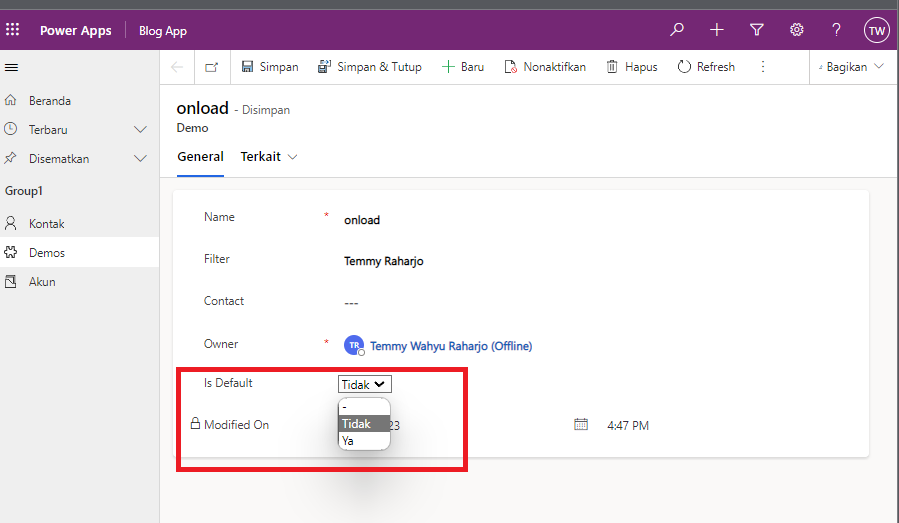The height and width of the screenshot is (523, 899).
Task: Select Tidak in the dropdown list
Action: tap(365, 424)
